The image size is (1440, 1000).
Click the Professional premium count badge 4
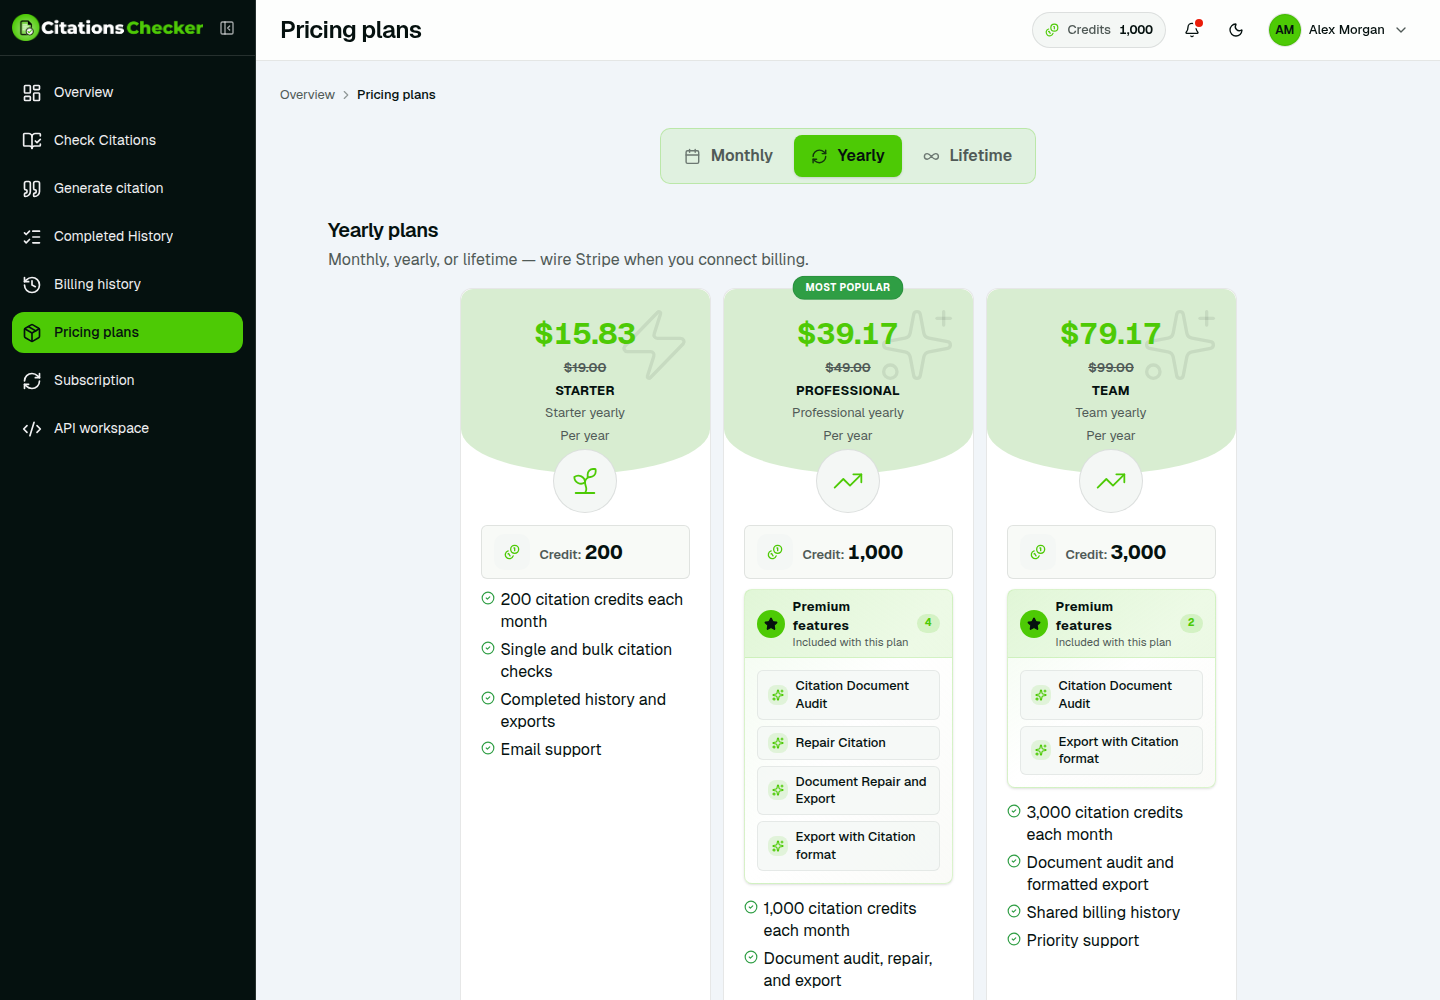pyautogui.click(x=928, y=623)
